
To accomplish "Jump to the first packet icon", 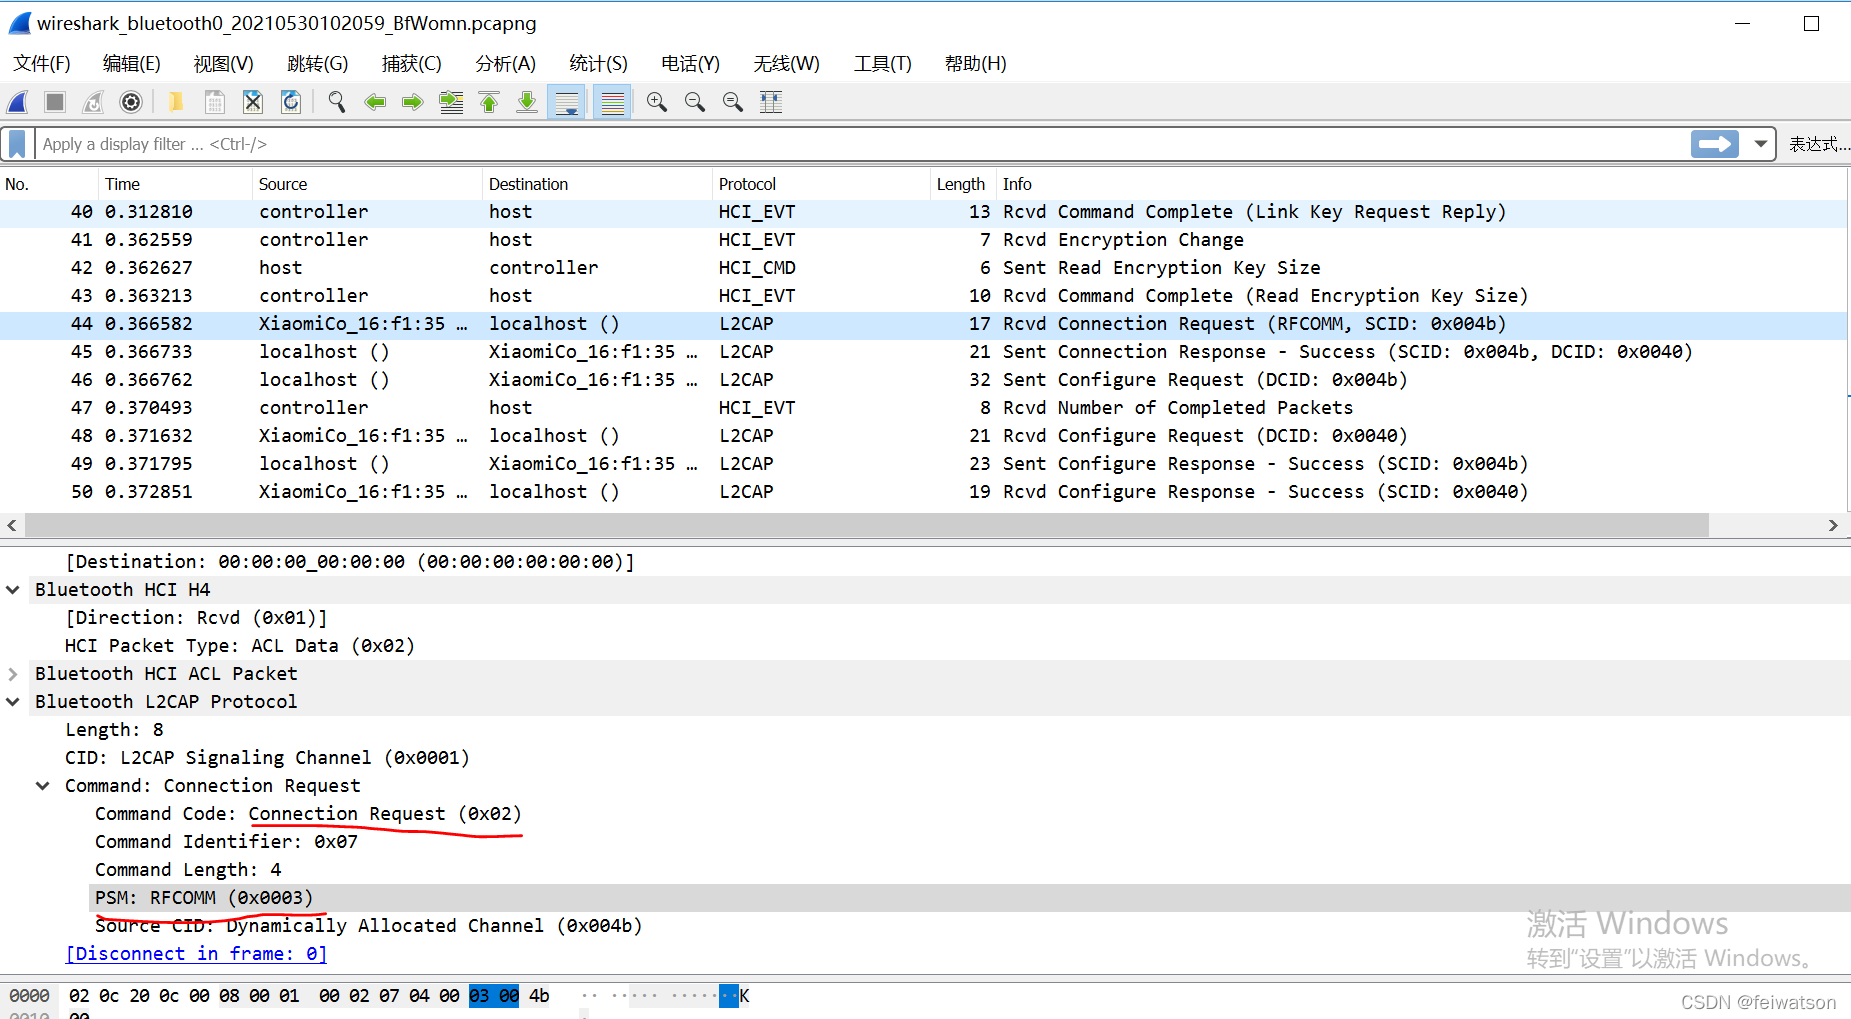I will click(x=489, y=102).
